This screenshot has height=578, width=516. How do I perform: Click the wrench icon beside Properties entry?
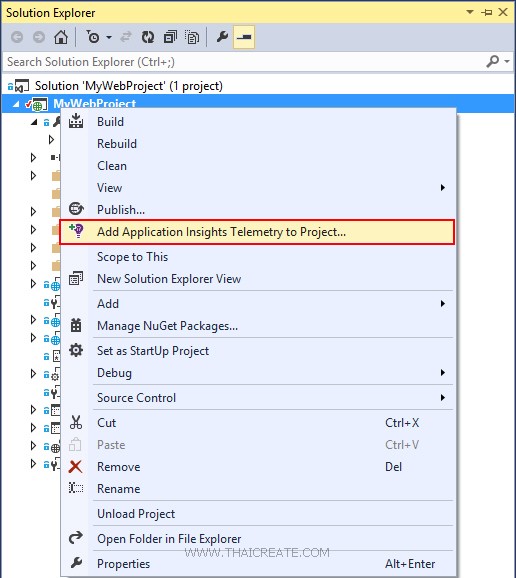[76, 563]
